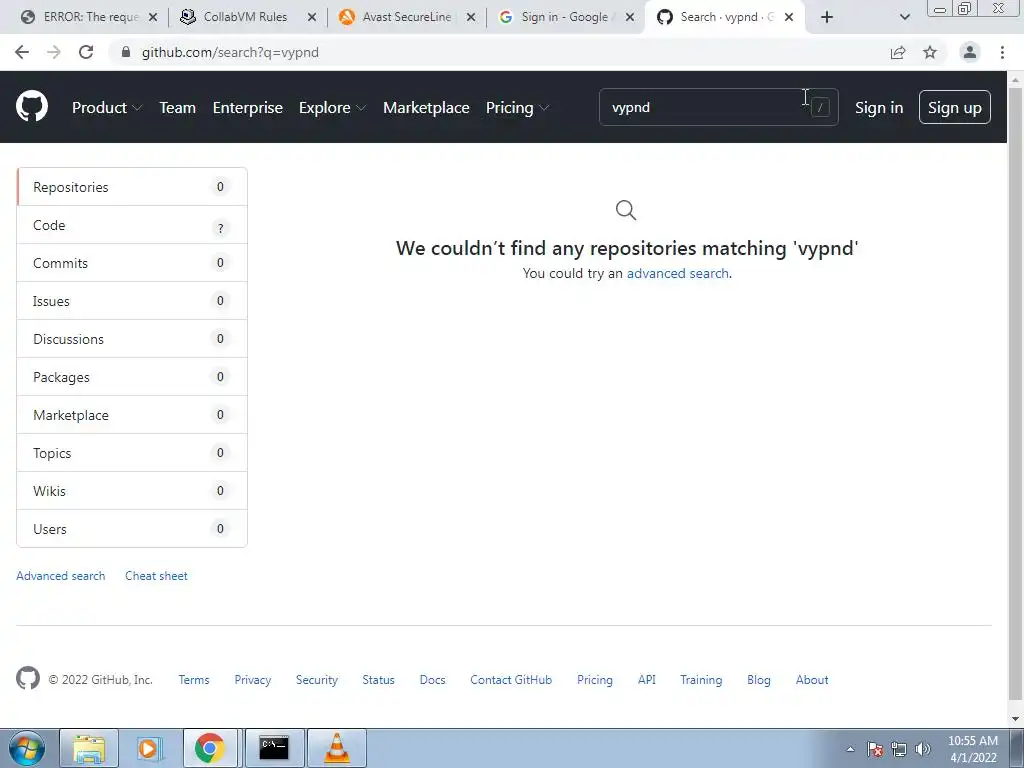This screenshot has height=768, width=1024.
Task: Open the Enterprise menu item
Action: (248, 108)
